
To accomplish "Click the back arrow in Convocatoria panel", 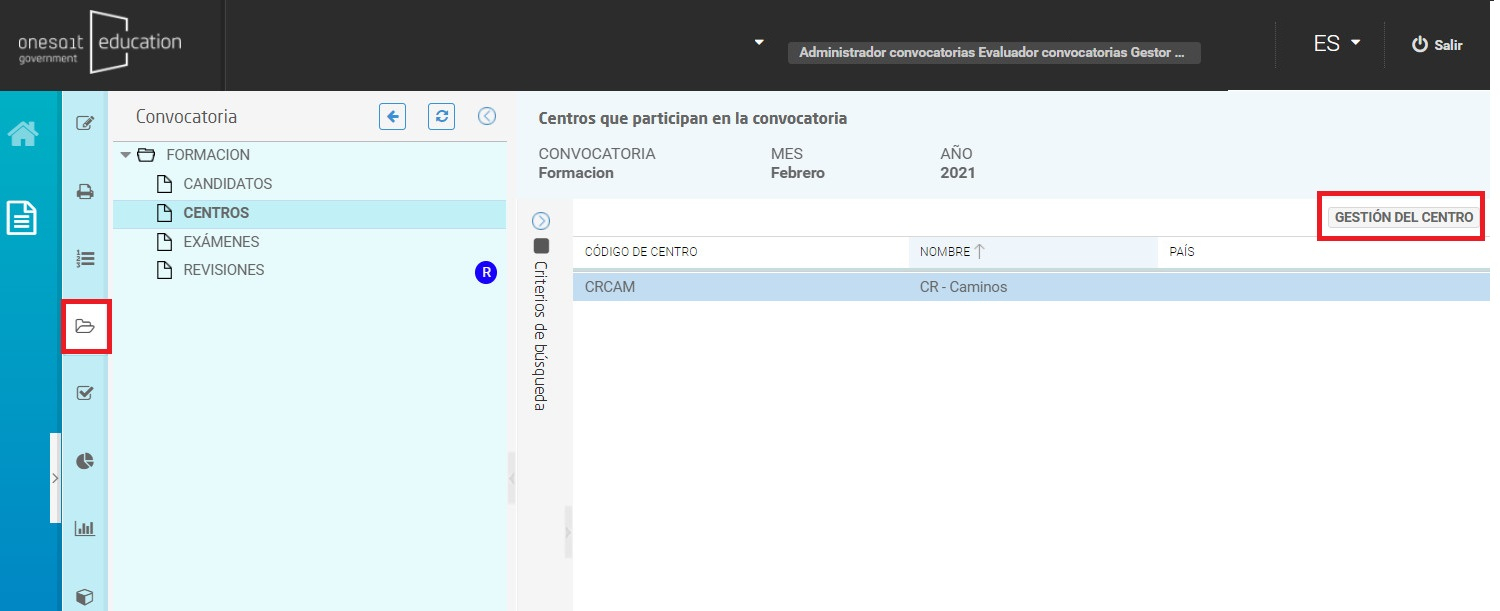I will click(x=393, y=117).
